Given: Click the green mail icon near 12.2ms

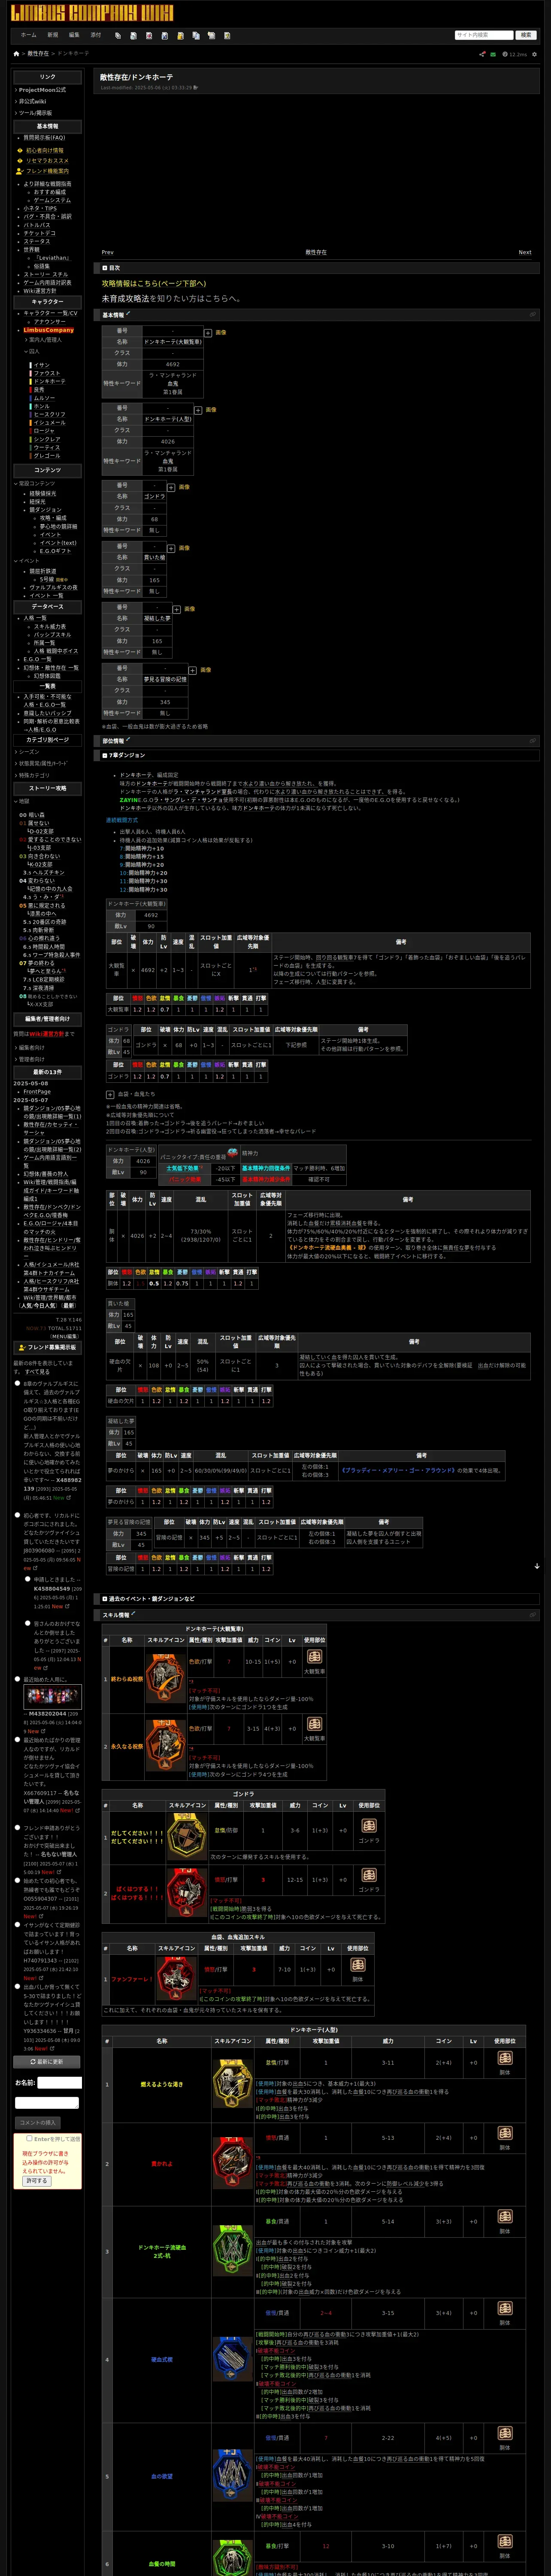Looking at the screenshot, I should pos(493,54).
